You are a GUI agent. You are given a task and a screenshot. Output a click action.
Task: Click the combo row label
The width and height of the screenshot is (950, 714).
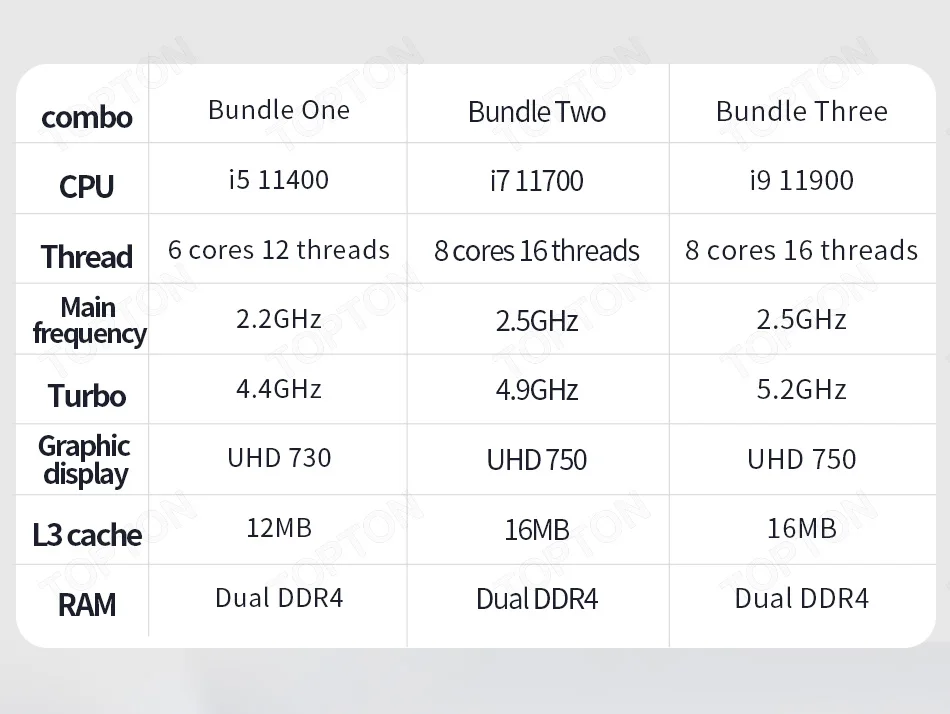pyautogui.click(x=87, y=117)
